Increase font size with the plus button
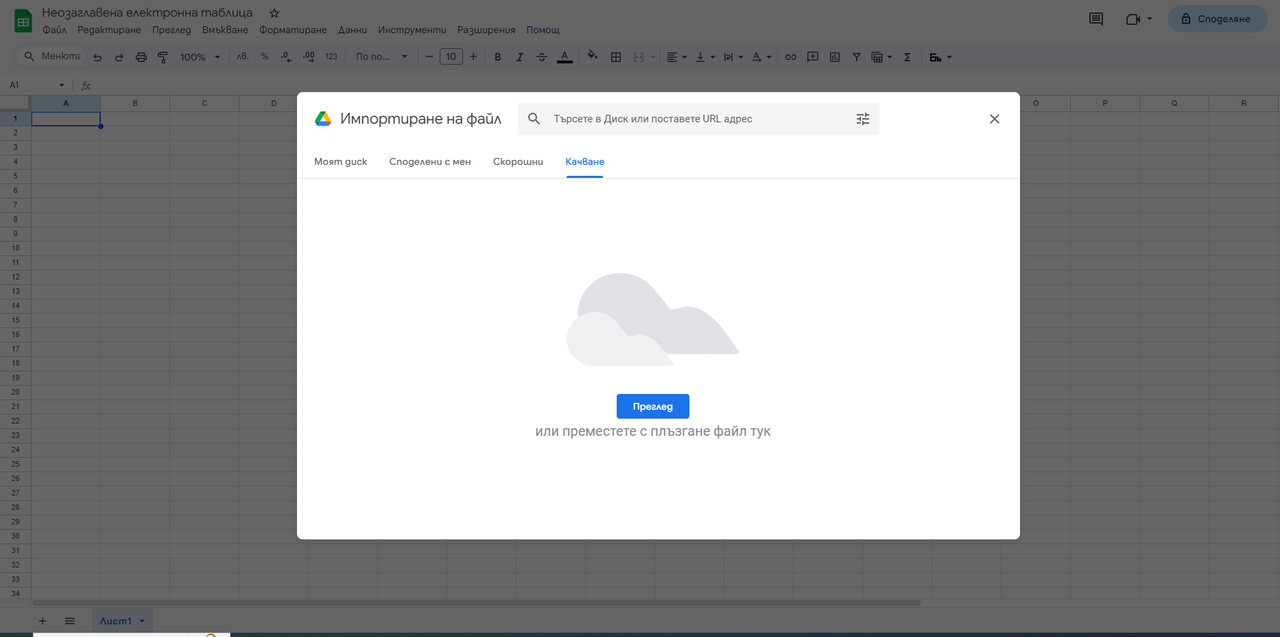1280x637 pixels. point(473,57)
